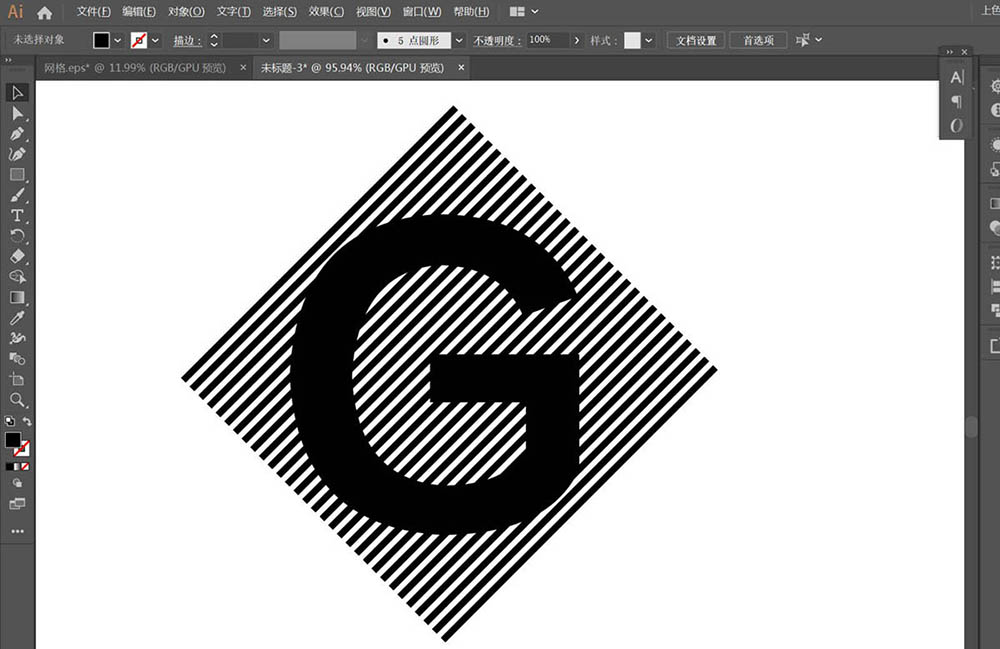The image size is (1000, 649).
Task: Open the Paragraph panel icon
Action: (956, 101)
